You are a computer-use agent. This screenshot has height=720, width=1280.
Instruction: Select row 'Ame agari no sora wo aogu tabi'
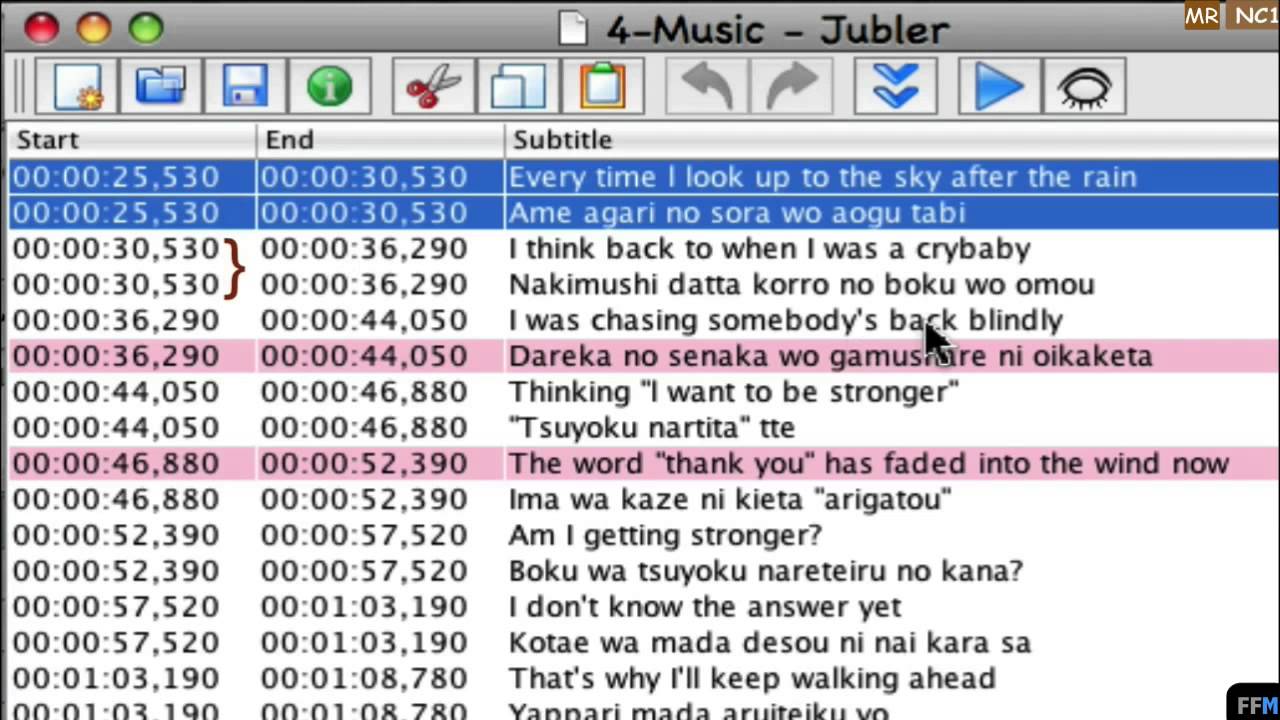click(x=643, y=213)
